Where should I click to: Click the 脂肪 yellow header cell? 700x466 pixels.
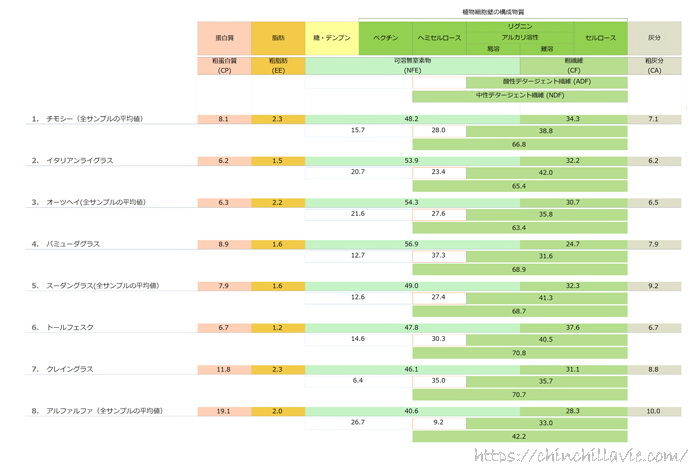click(279, 37)
